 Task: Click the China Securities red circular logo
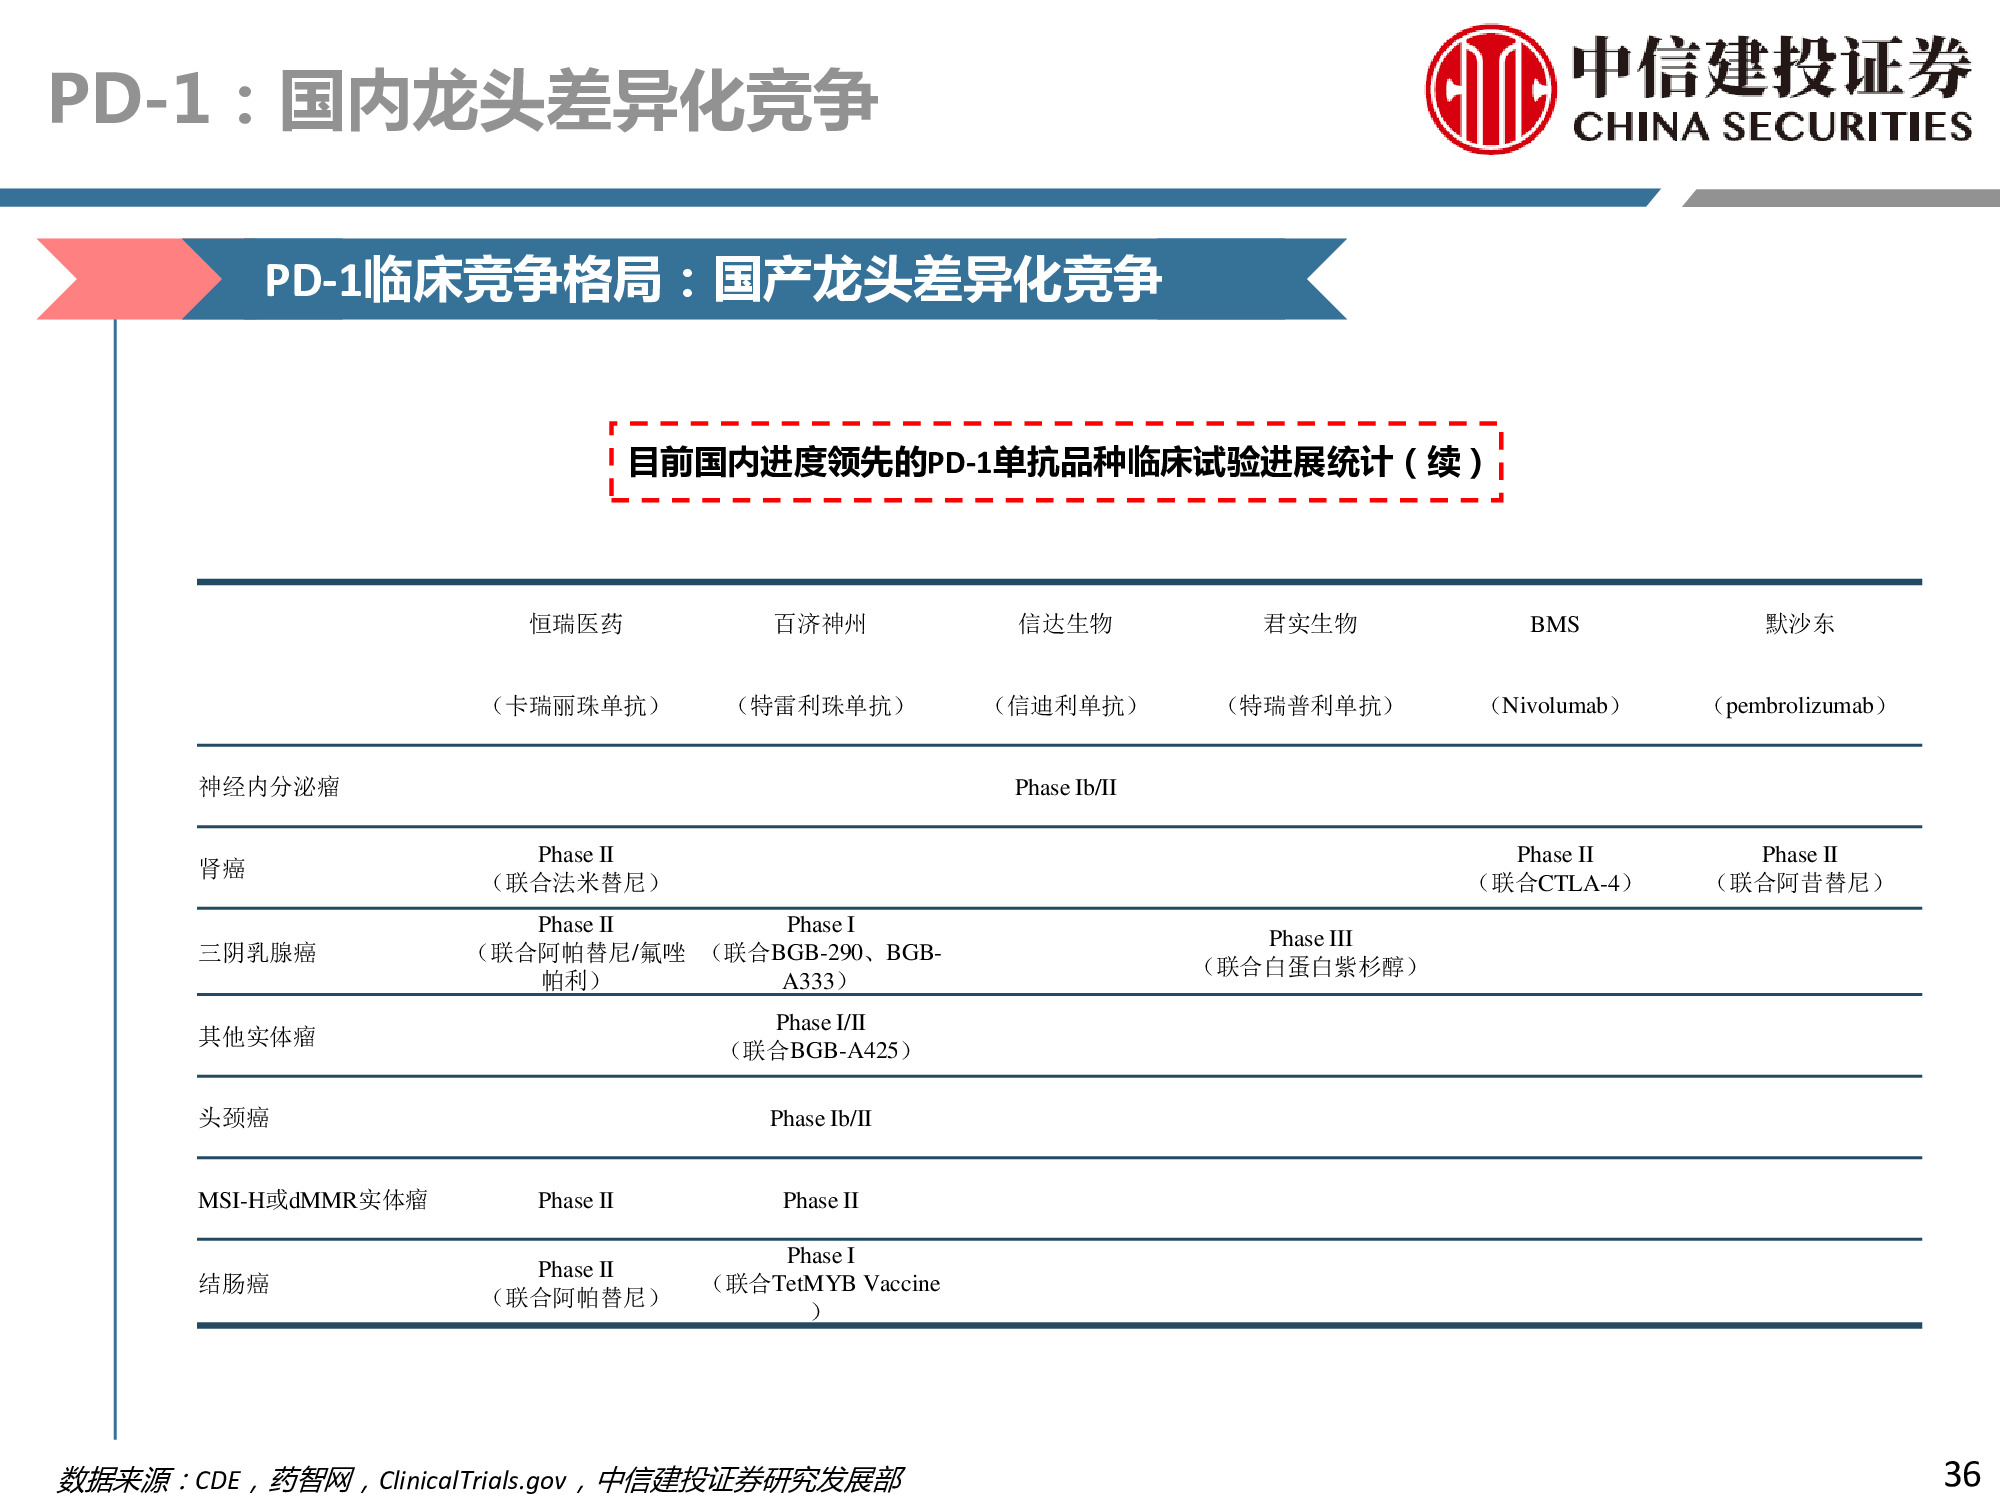pyautogui.click(x=1490, y=90)
